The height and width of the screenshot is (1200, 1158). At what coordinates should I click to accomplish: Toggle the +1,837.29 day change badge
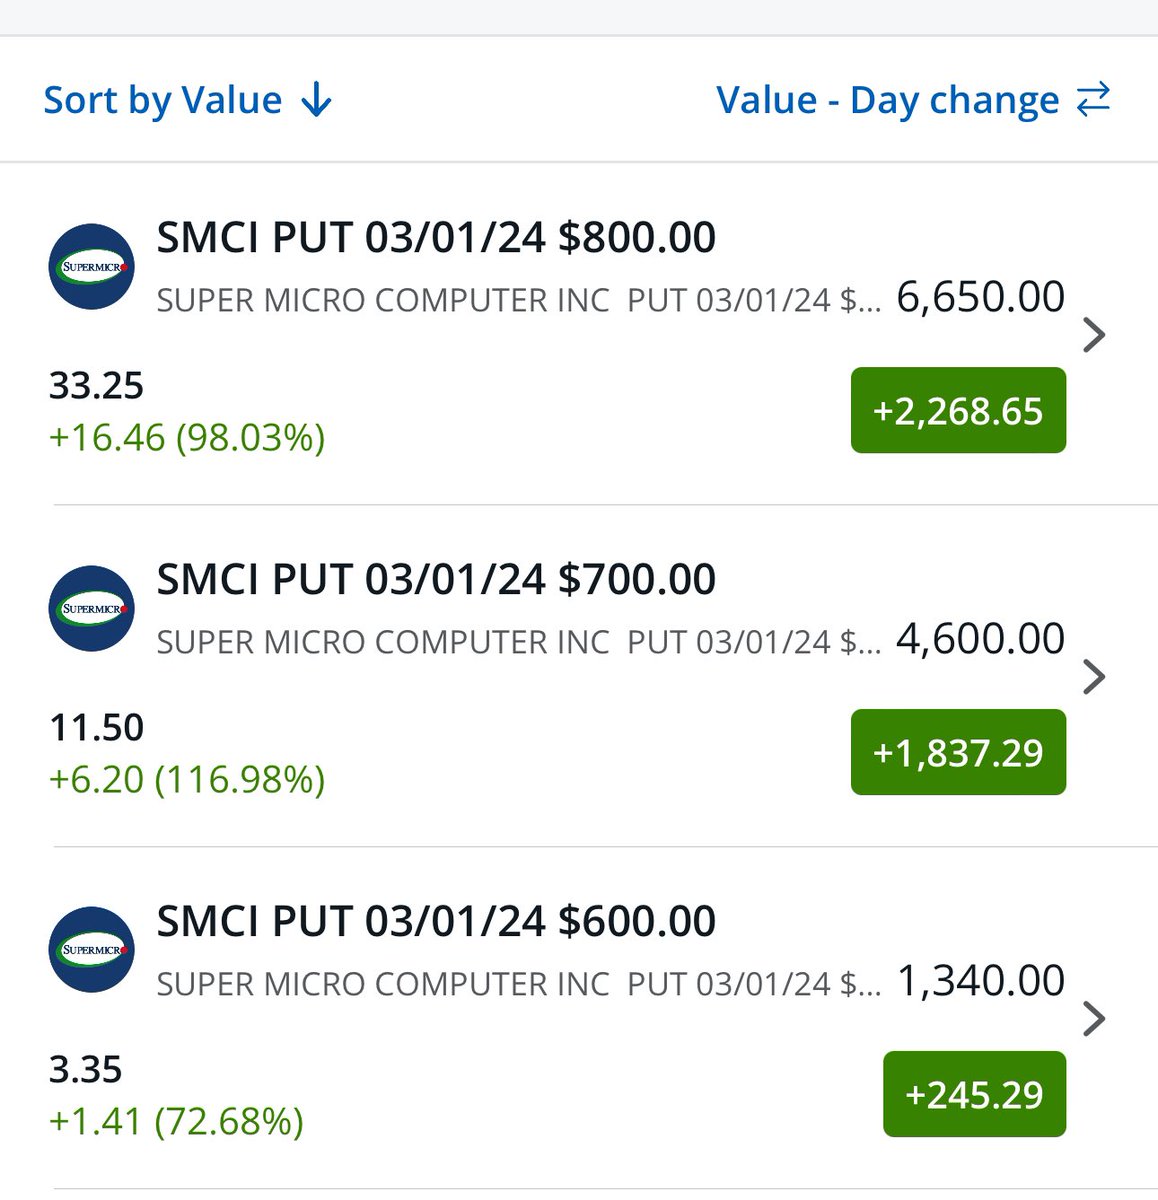(958, 752)
